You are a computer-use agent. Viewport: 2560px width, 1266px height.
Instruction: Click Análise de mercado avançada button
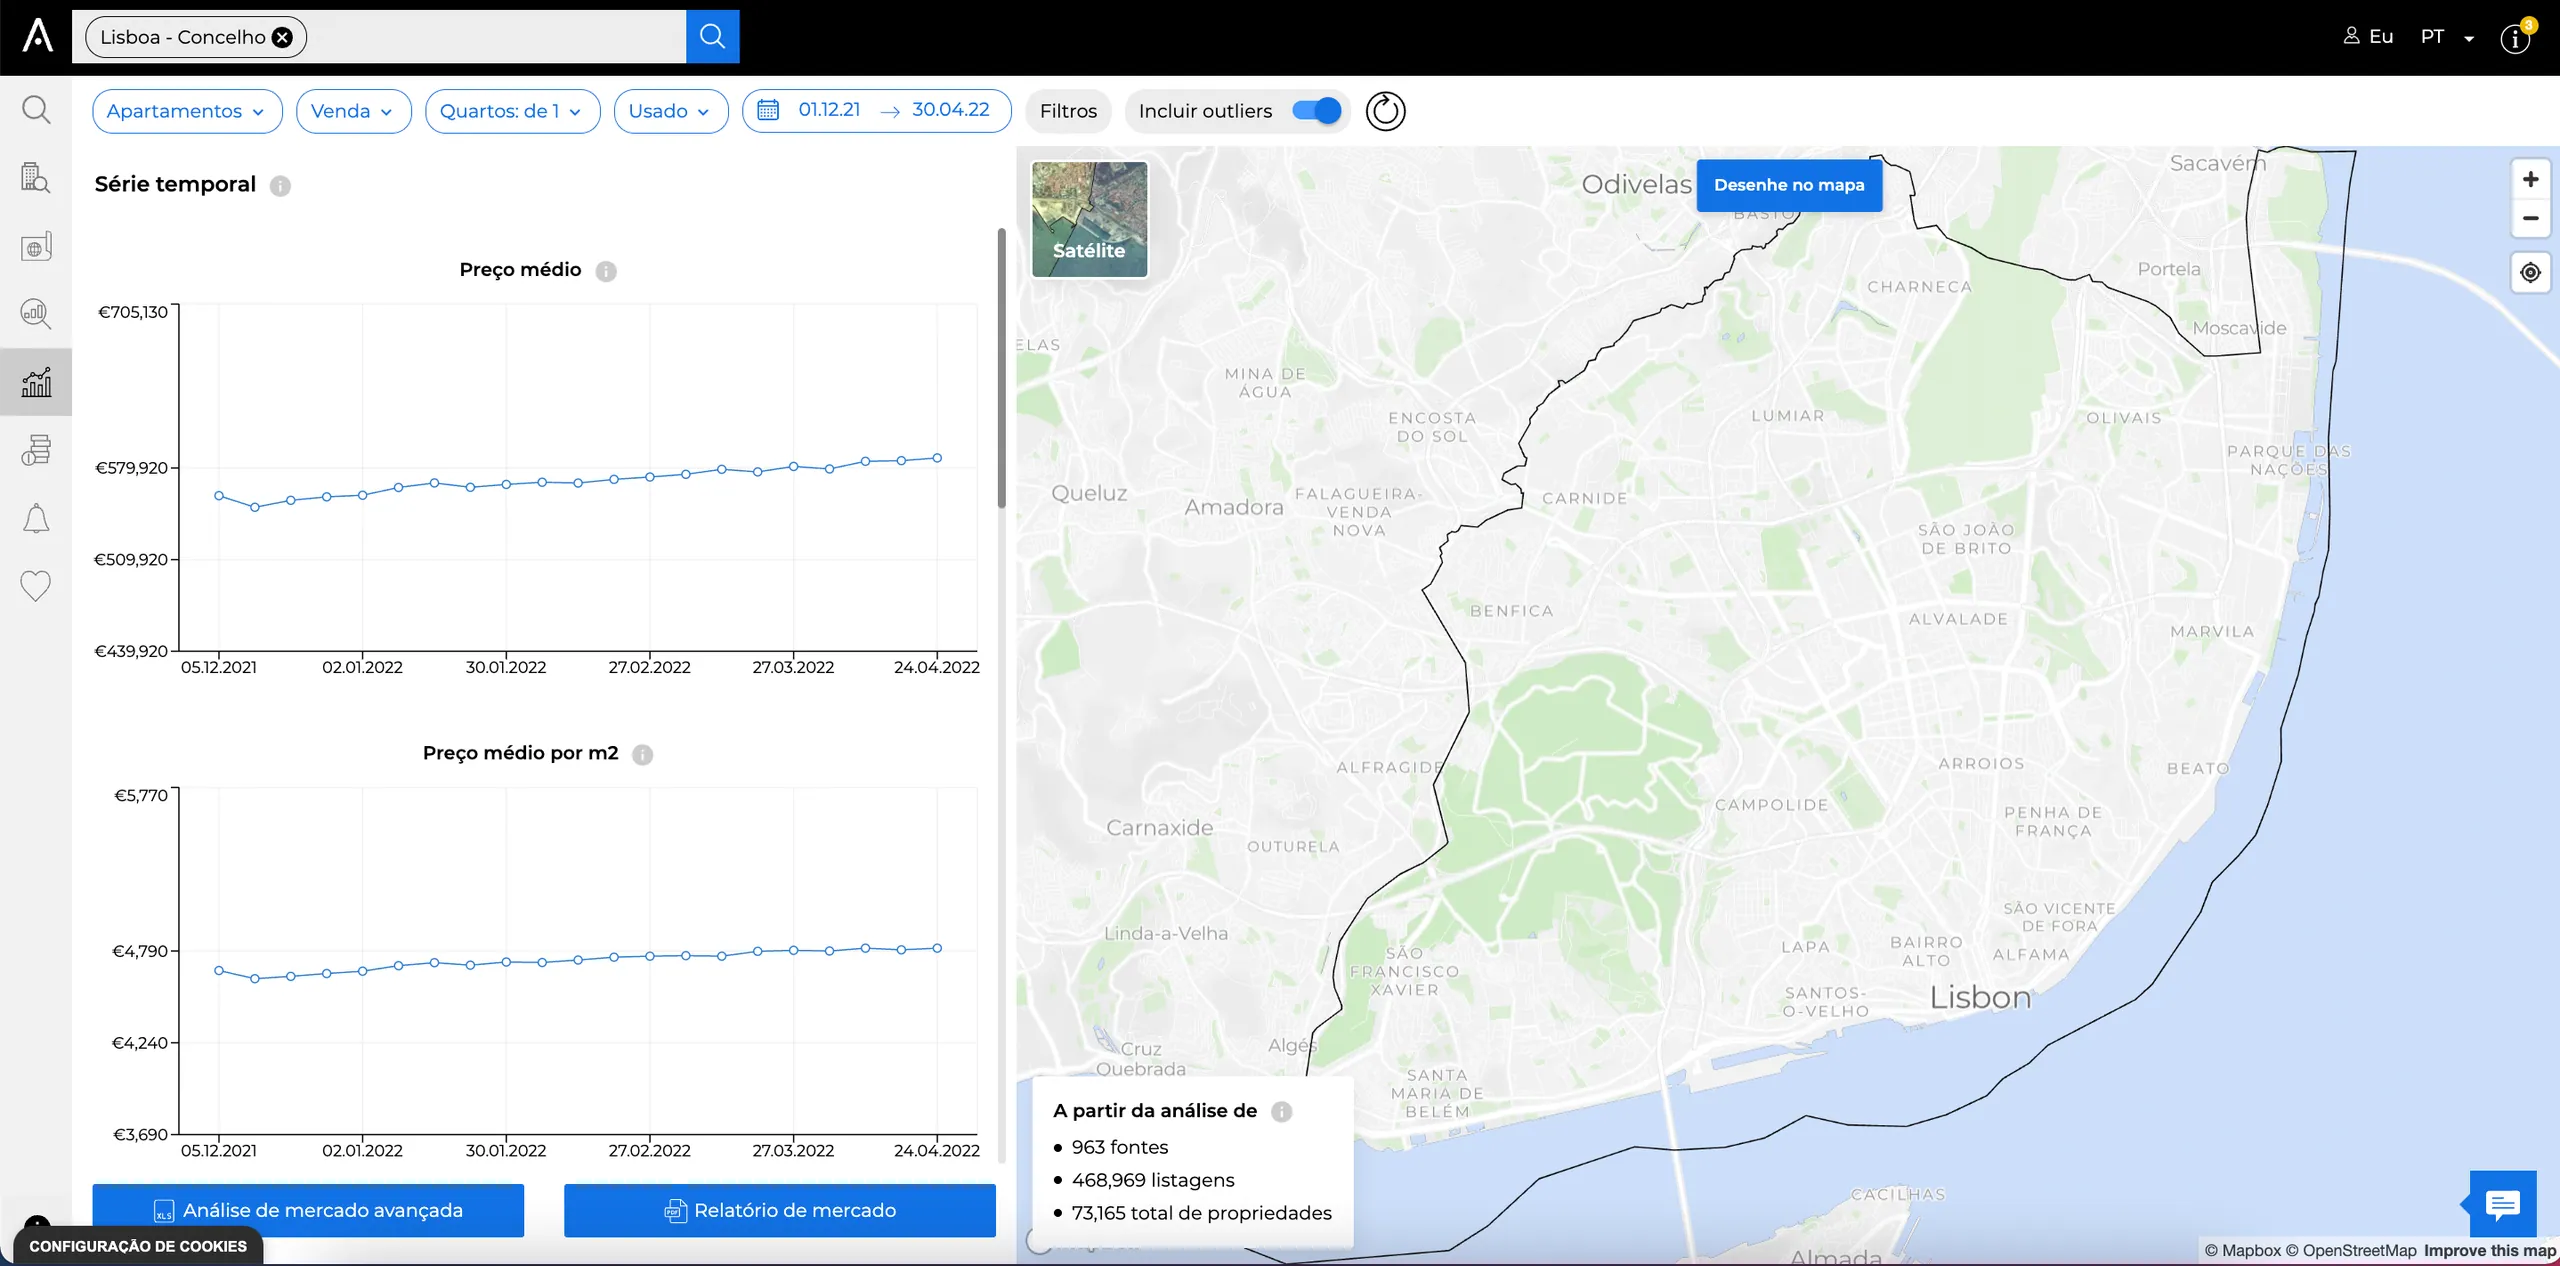(308, 1211)
